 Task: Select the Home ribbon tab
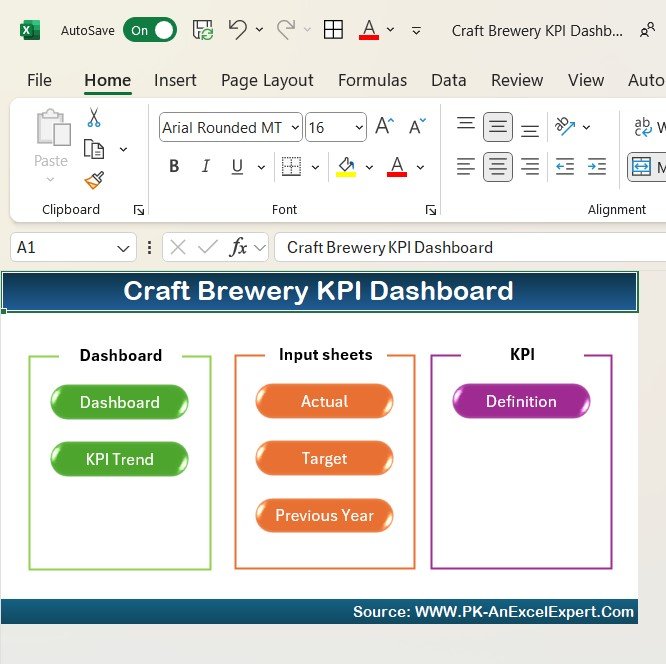coord(107,80)
